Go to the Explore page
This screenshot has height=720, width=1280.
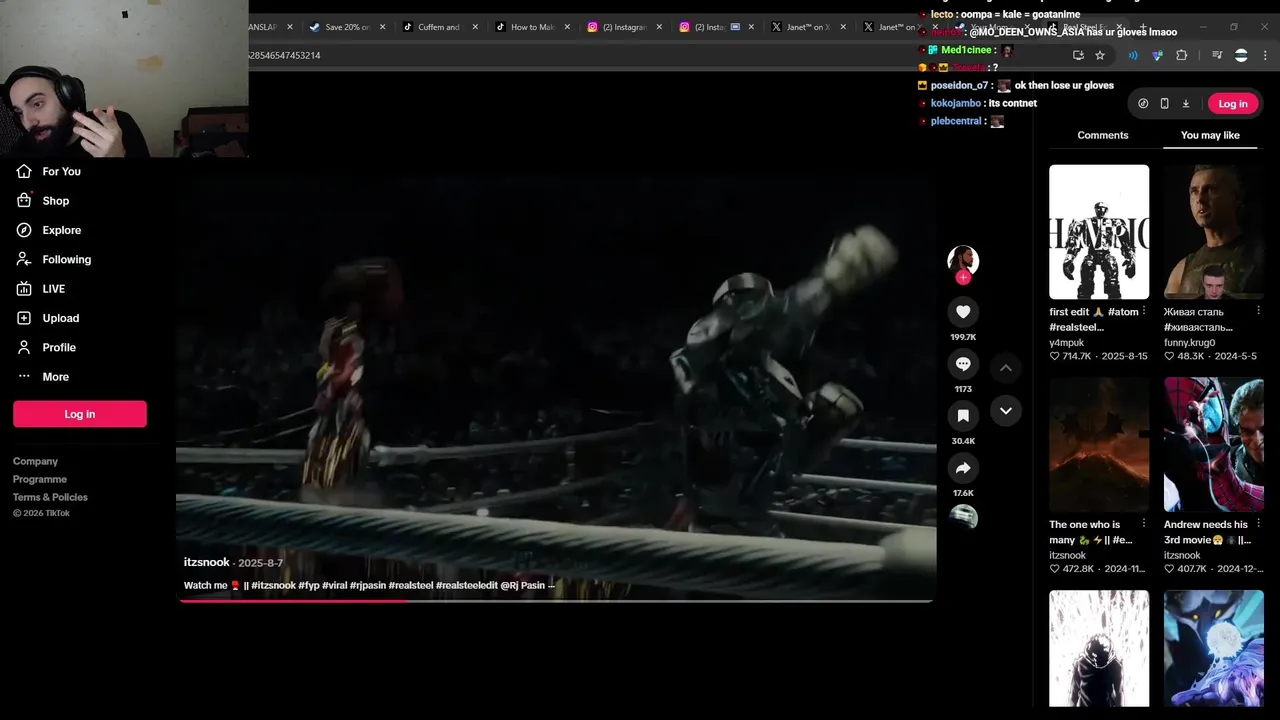click(x=48, y=230)
